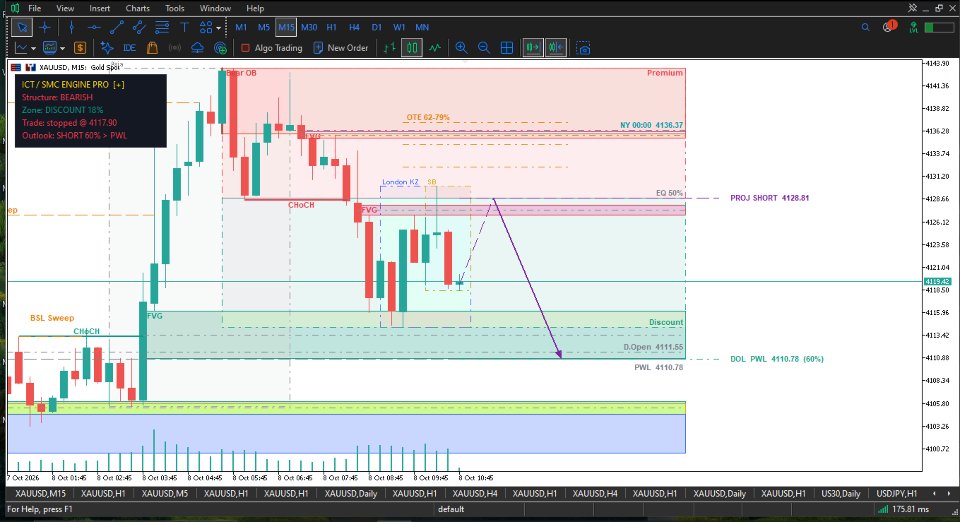Set timeframe to MN
This screenshot has height=522, width=960.
click(422, 28)
